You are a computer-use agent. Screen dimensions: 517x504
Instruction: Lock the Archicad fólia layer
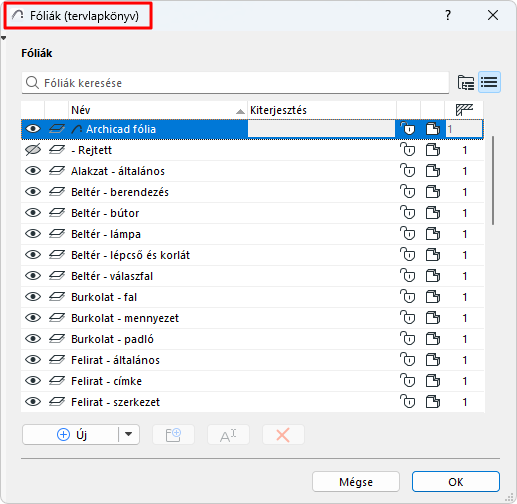[x=408, y=129]
